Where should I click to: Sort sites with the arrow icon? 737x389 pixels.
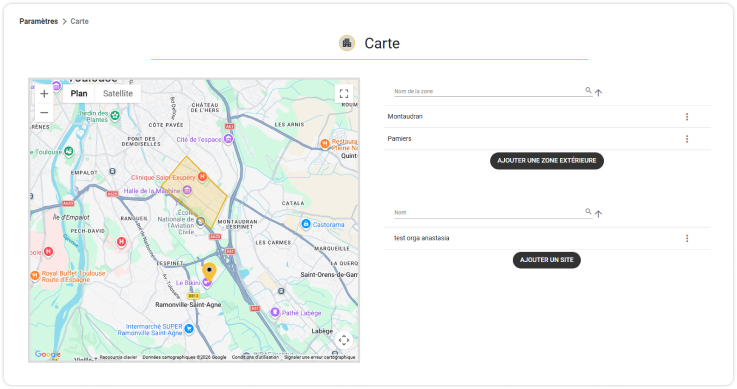[598, 214]
